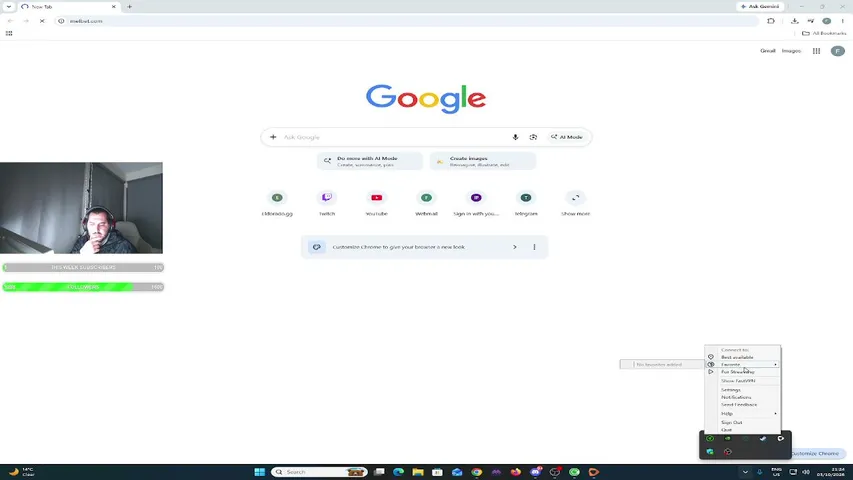Image resolution: width=853 pixels, height=480 pixels.
Task: Open the Chrome tab search dropdown
Action: 9,7
